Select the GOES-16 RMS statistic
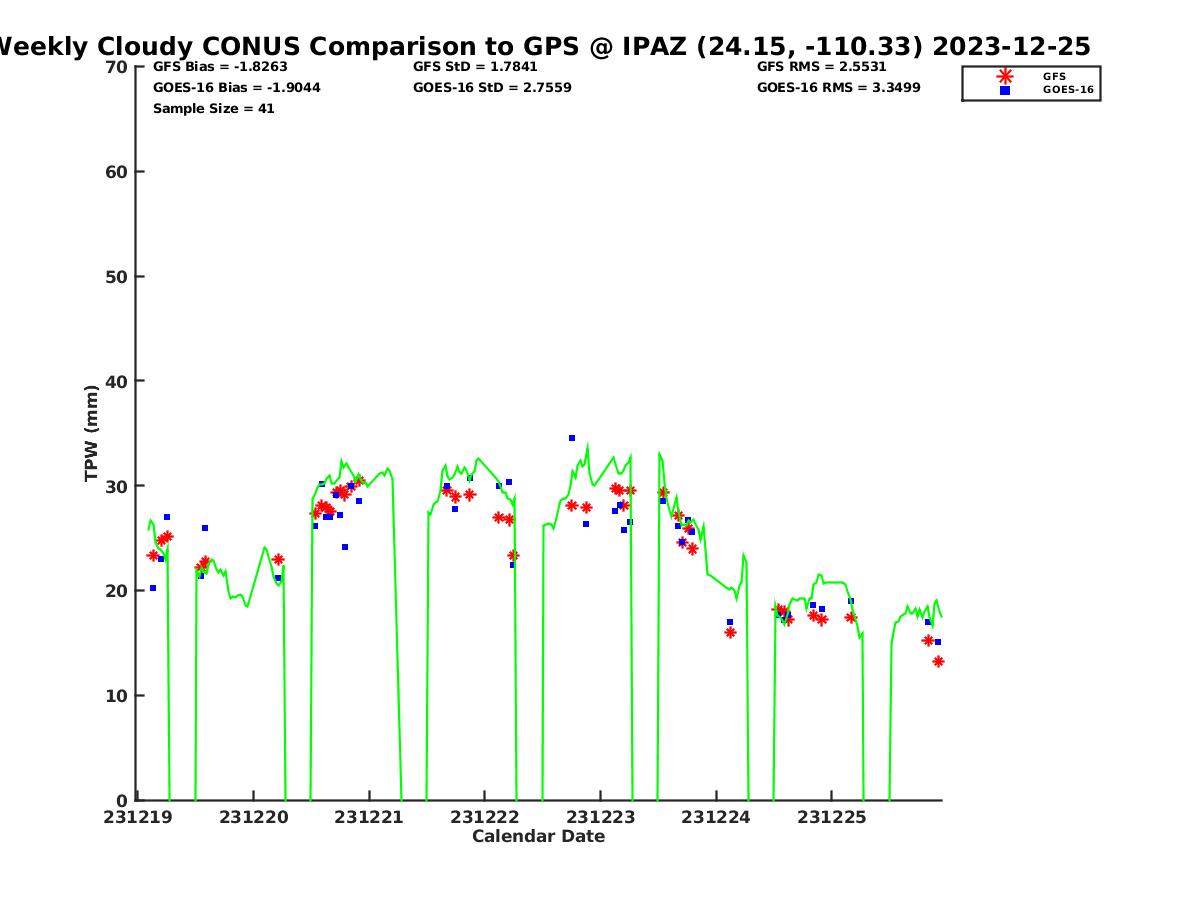The width and height of the screenshot is (1200, 900). click(x=838, y=88)
